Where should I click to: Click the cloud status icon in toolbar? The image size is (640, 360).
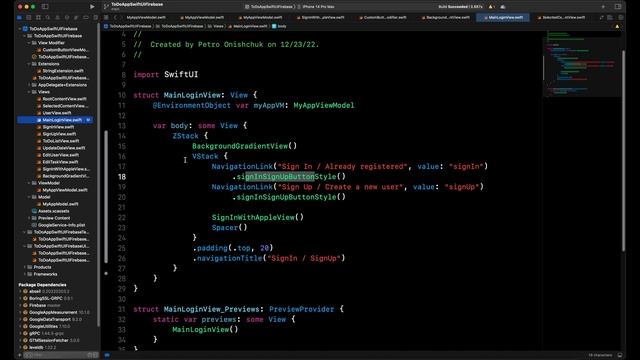(503, 7)
